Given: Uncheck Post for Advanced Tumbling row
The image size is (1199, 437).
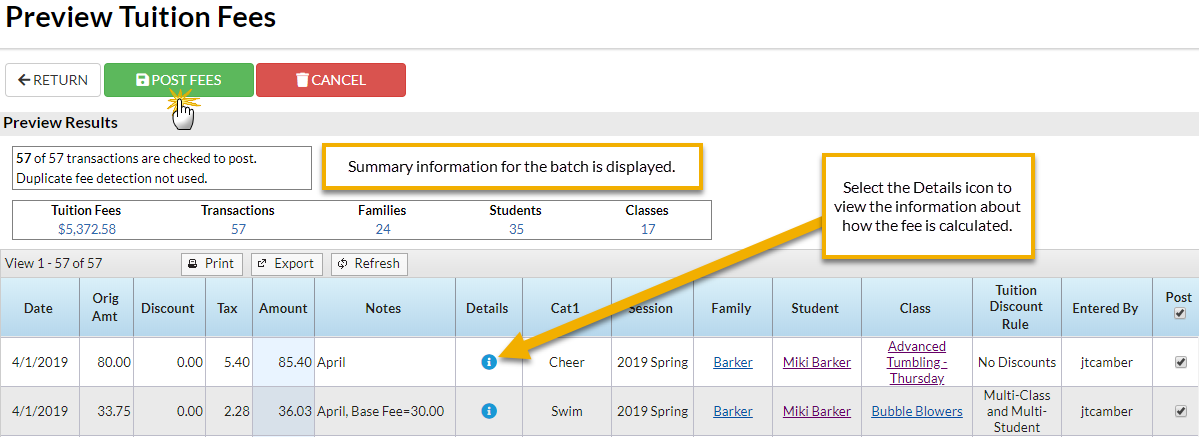Looking at the screenshot, I should click(x=1179, y=362).
